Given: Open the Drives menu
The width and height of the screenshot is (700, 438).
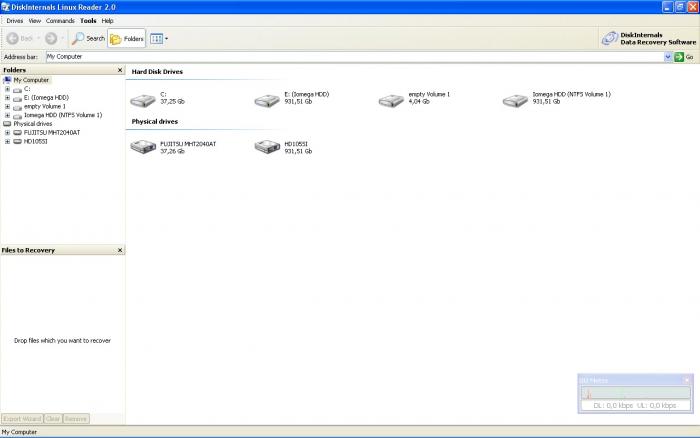Looking at the screenshot, I should point(15,21).
